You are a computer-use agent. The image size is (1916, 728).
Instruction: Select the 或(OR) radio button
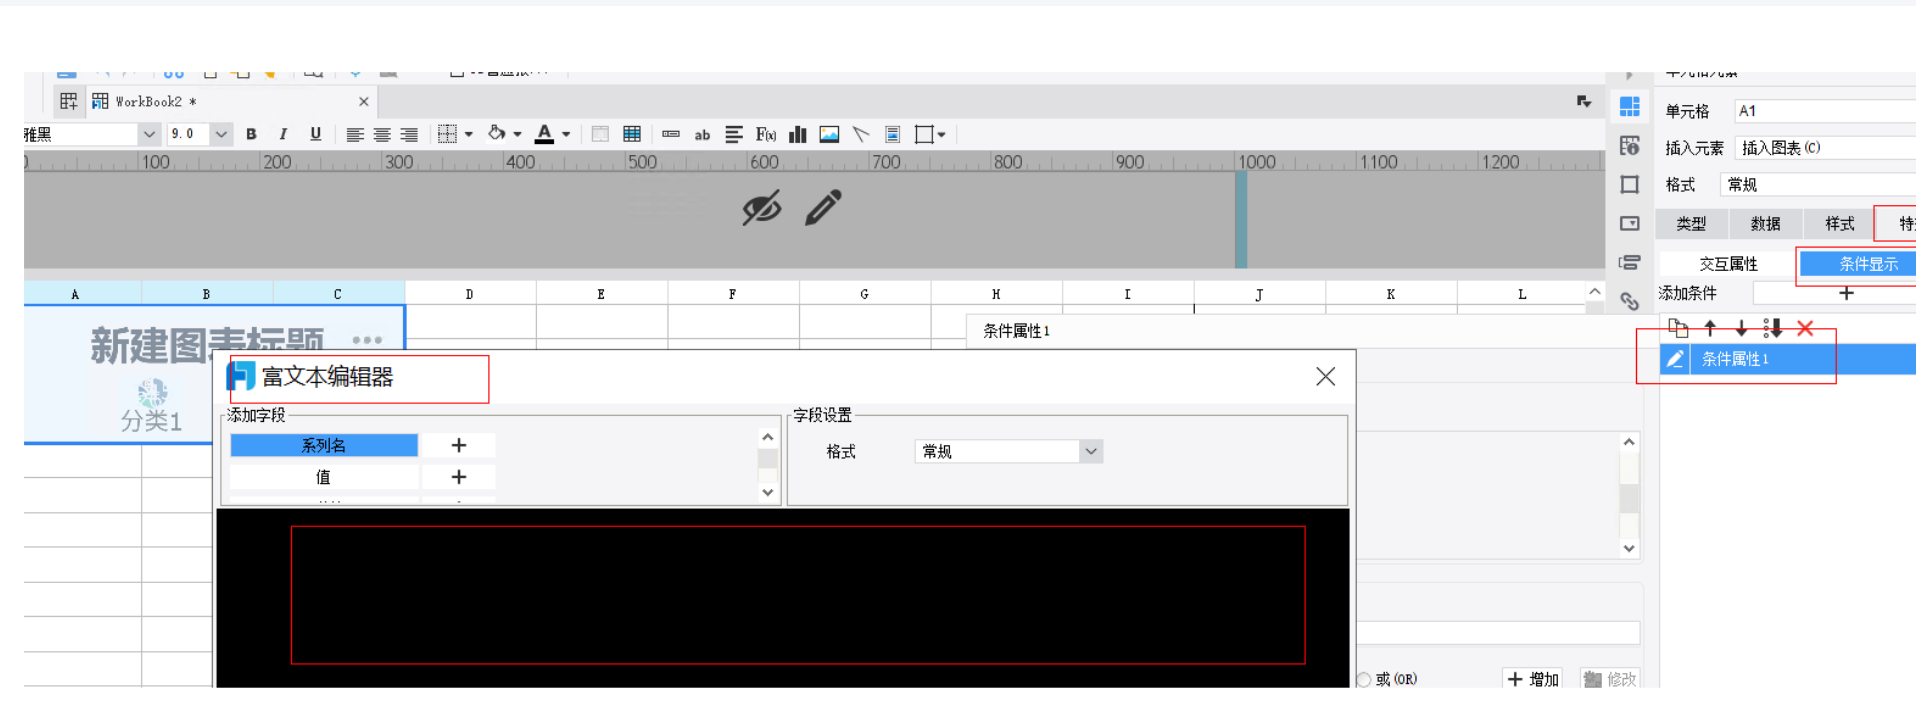pyautogui.click(x=1364, y=679)
